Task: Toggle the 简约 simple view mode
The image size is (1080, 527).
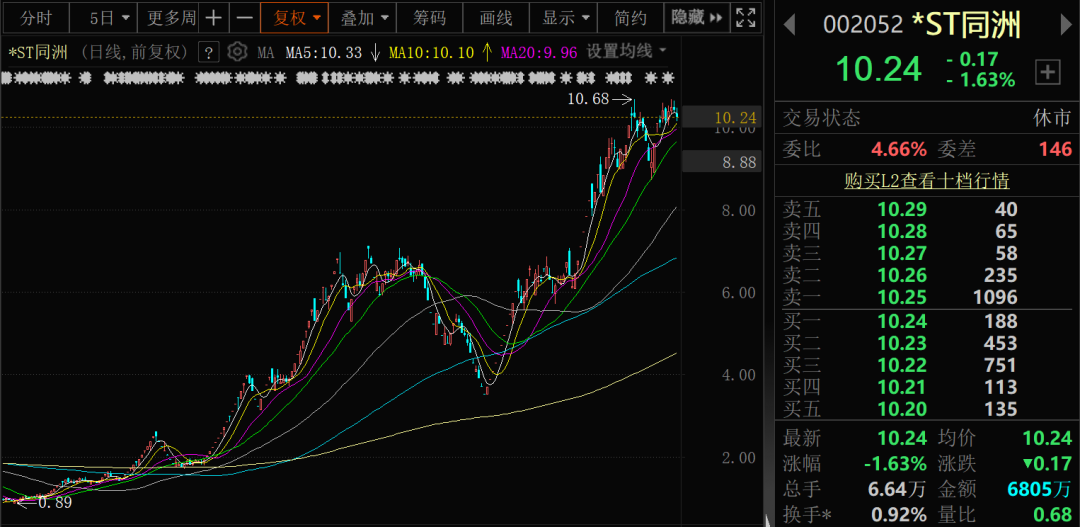Action: click(630, 18)
